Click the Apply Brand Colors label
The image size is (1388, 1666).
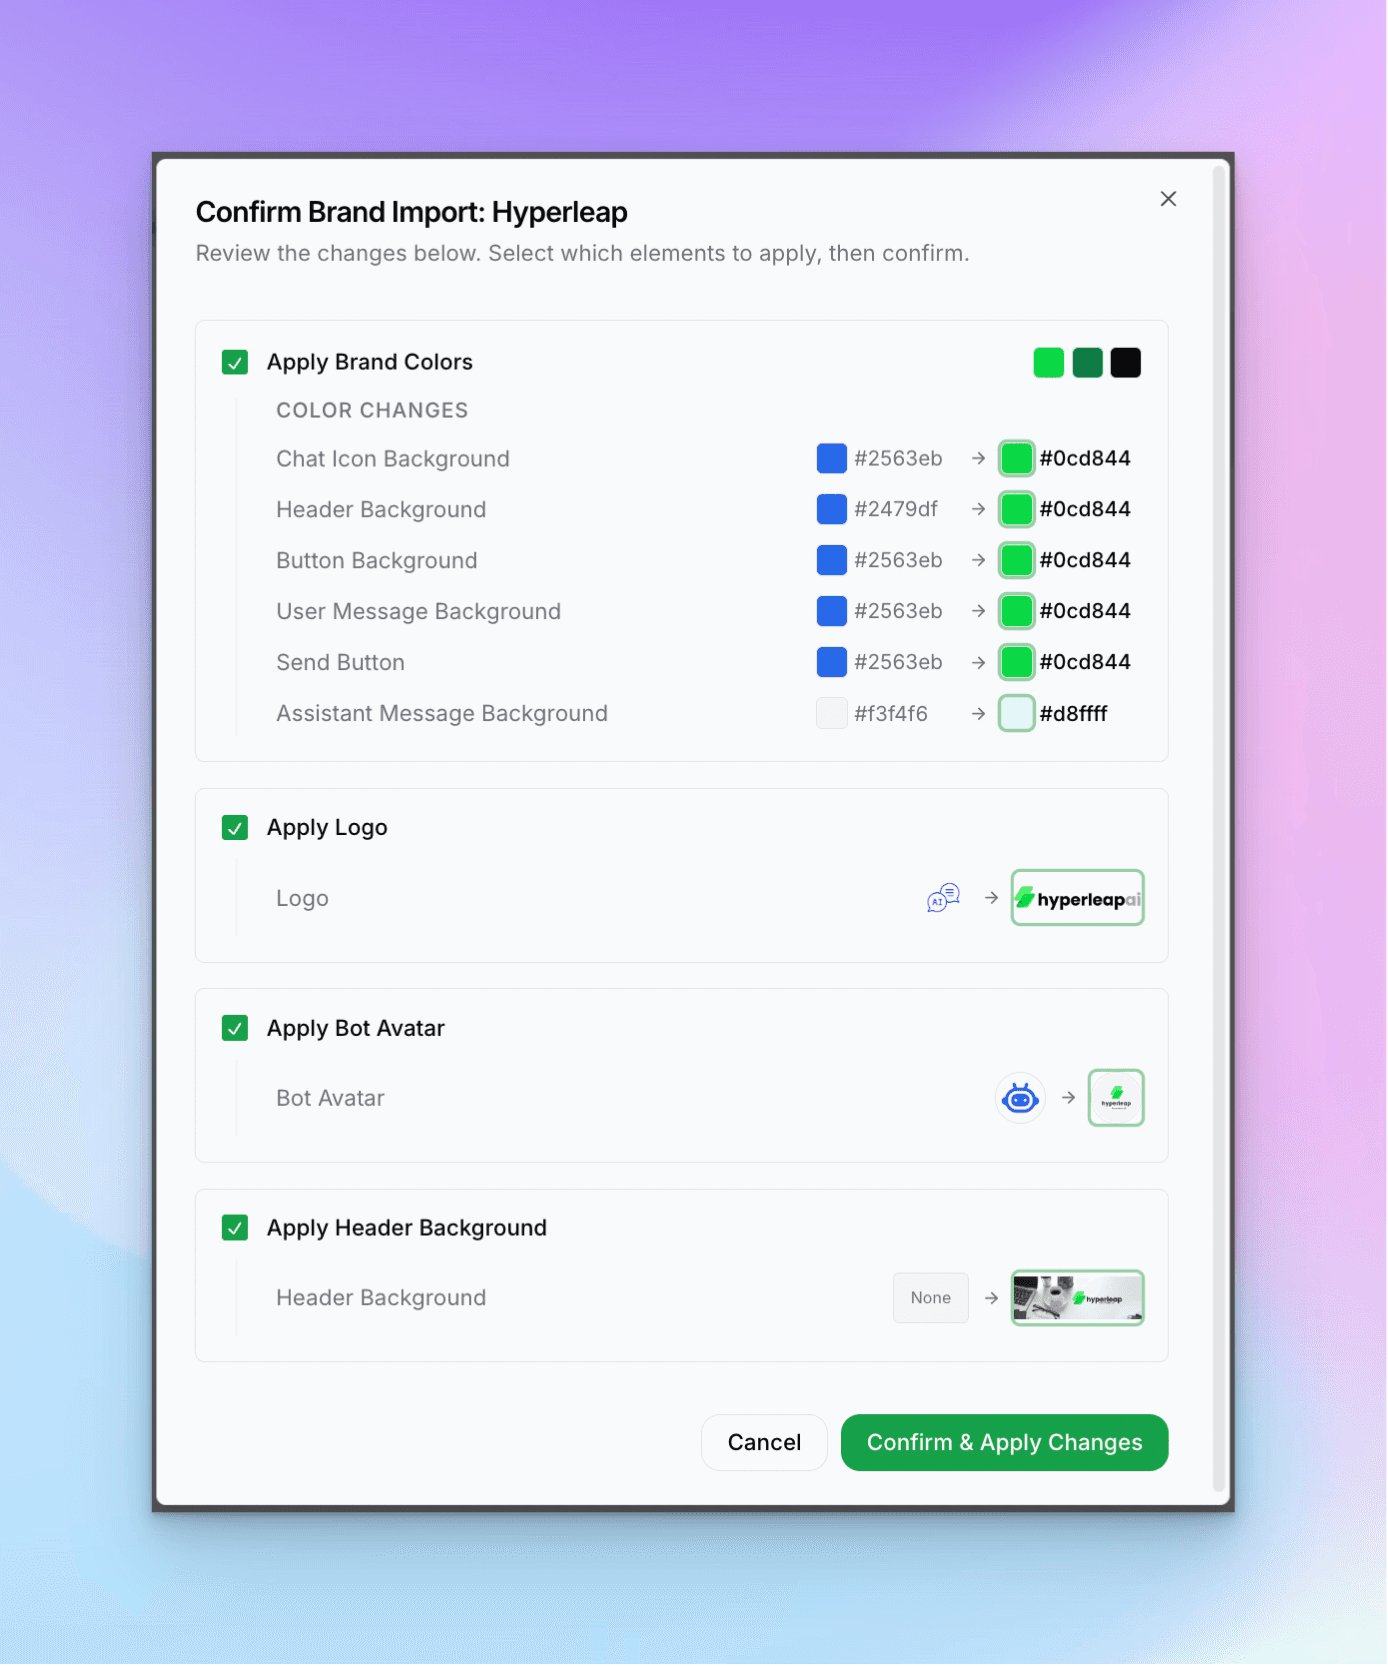click(x=369, y=362)
